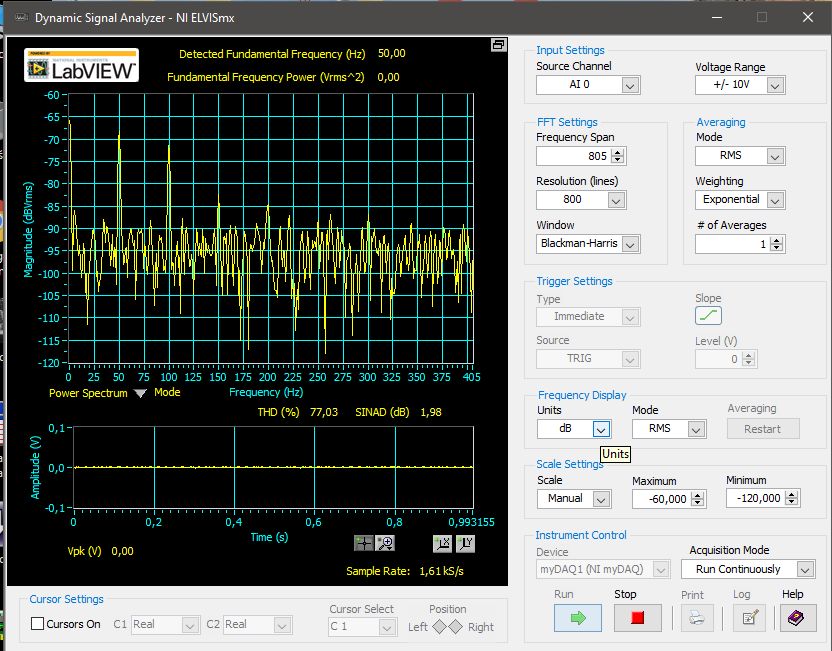Image resolution: width=832 pixels, height=651 pixels.
Task: Open the Power Spectrum mode selector triangle
Action: click(140, 393)
